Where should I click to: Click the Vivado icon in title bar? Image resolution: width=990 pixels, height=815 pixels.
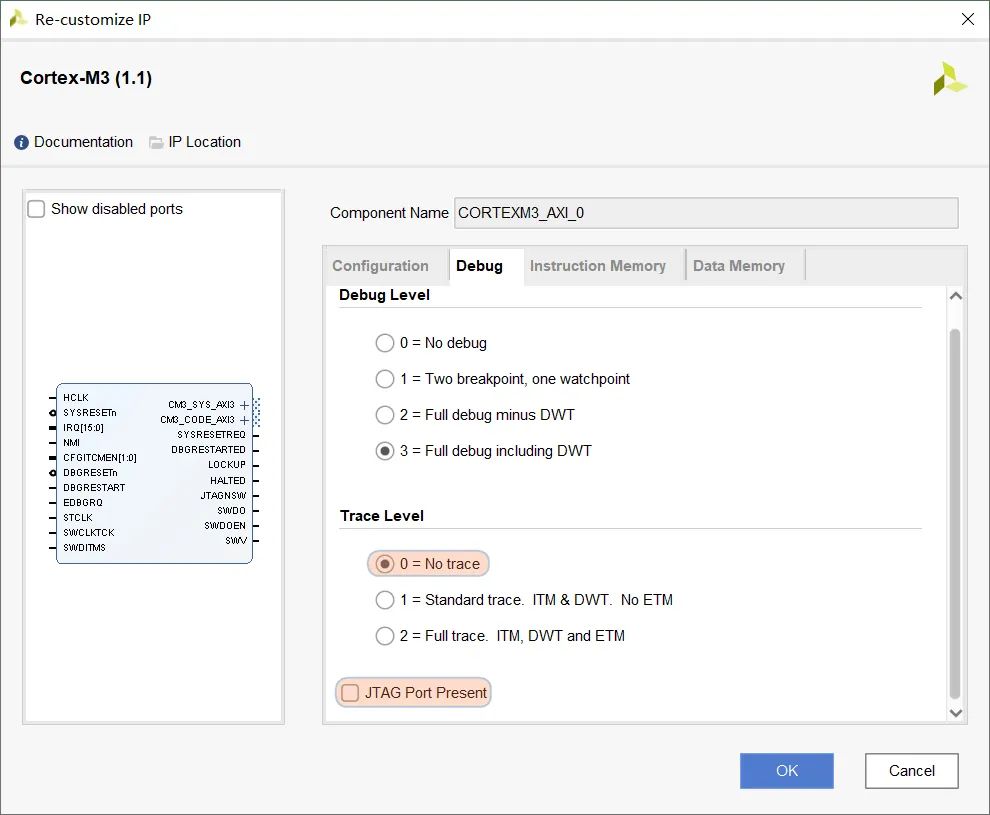click(x=18, y=19)
